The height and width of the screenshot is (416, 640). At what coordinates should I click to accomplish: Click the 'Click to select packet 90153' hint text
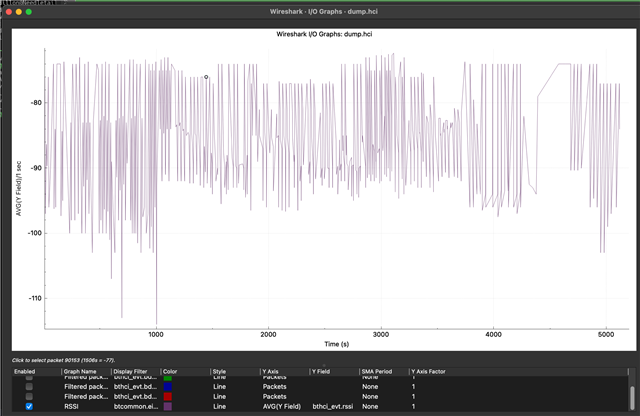pos(63,360)
